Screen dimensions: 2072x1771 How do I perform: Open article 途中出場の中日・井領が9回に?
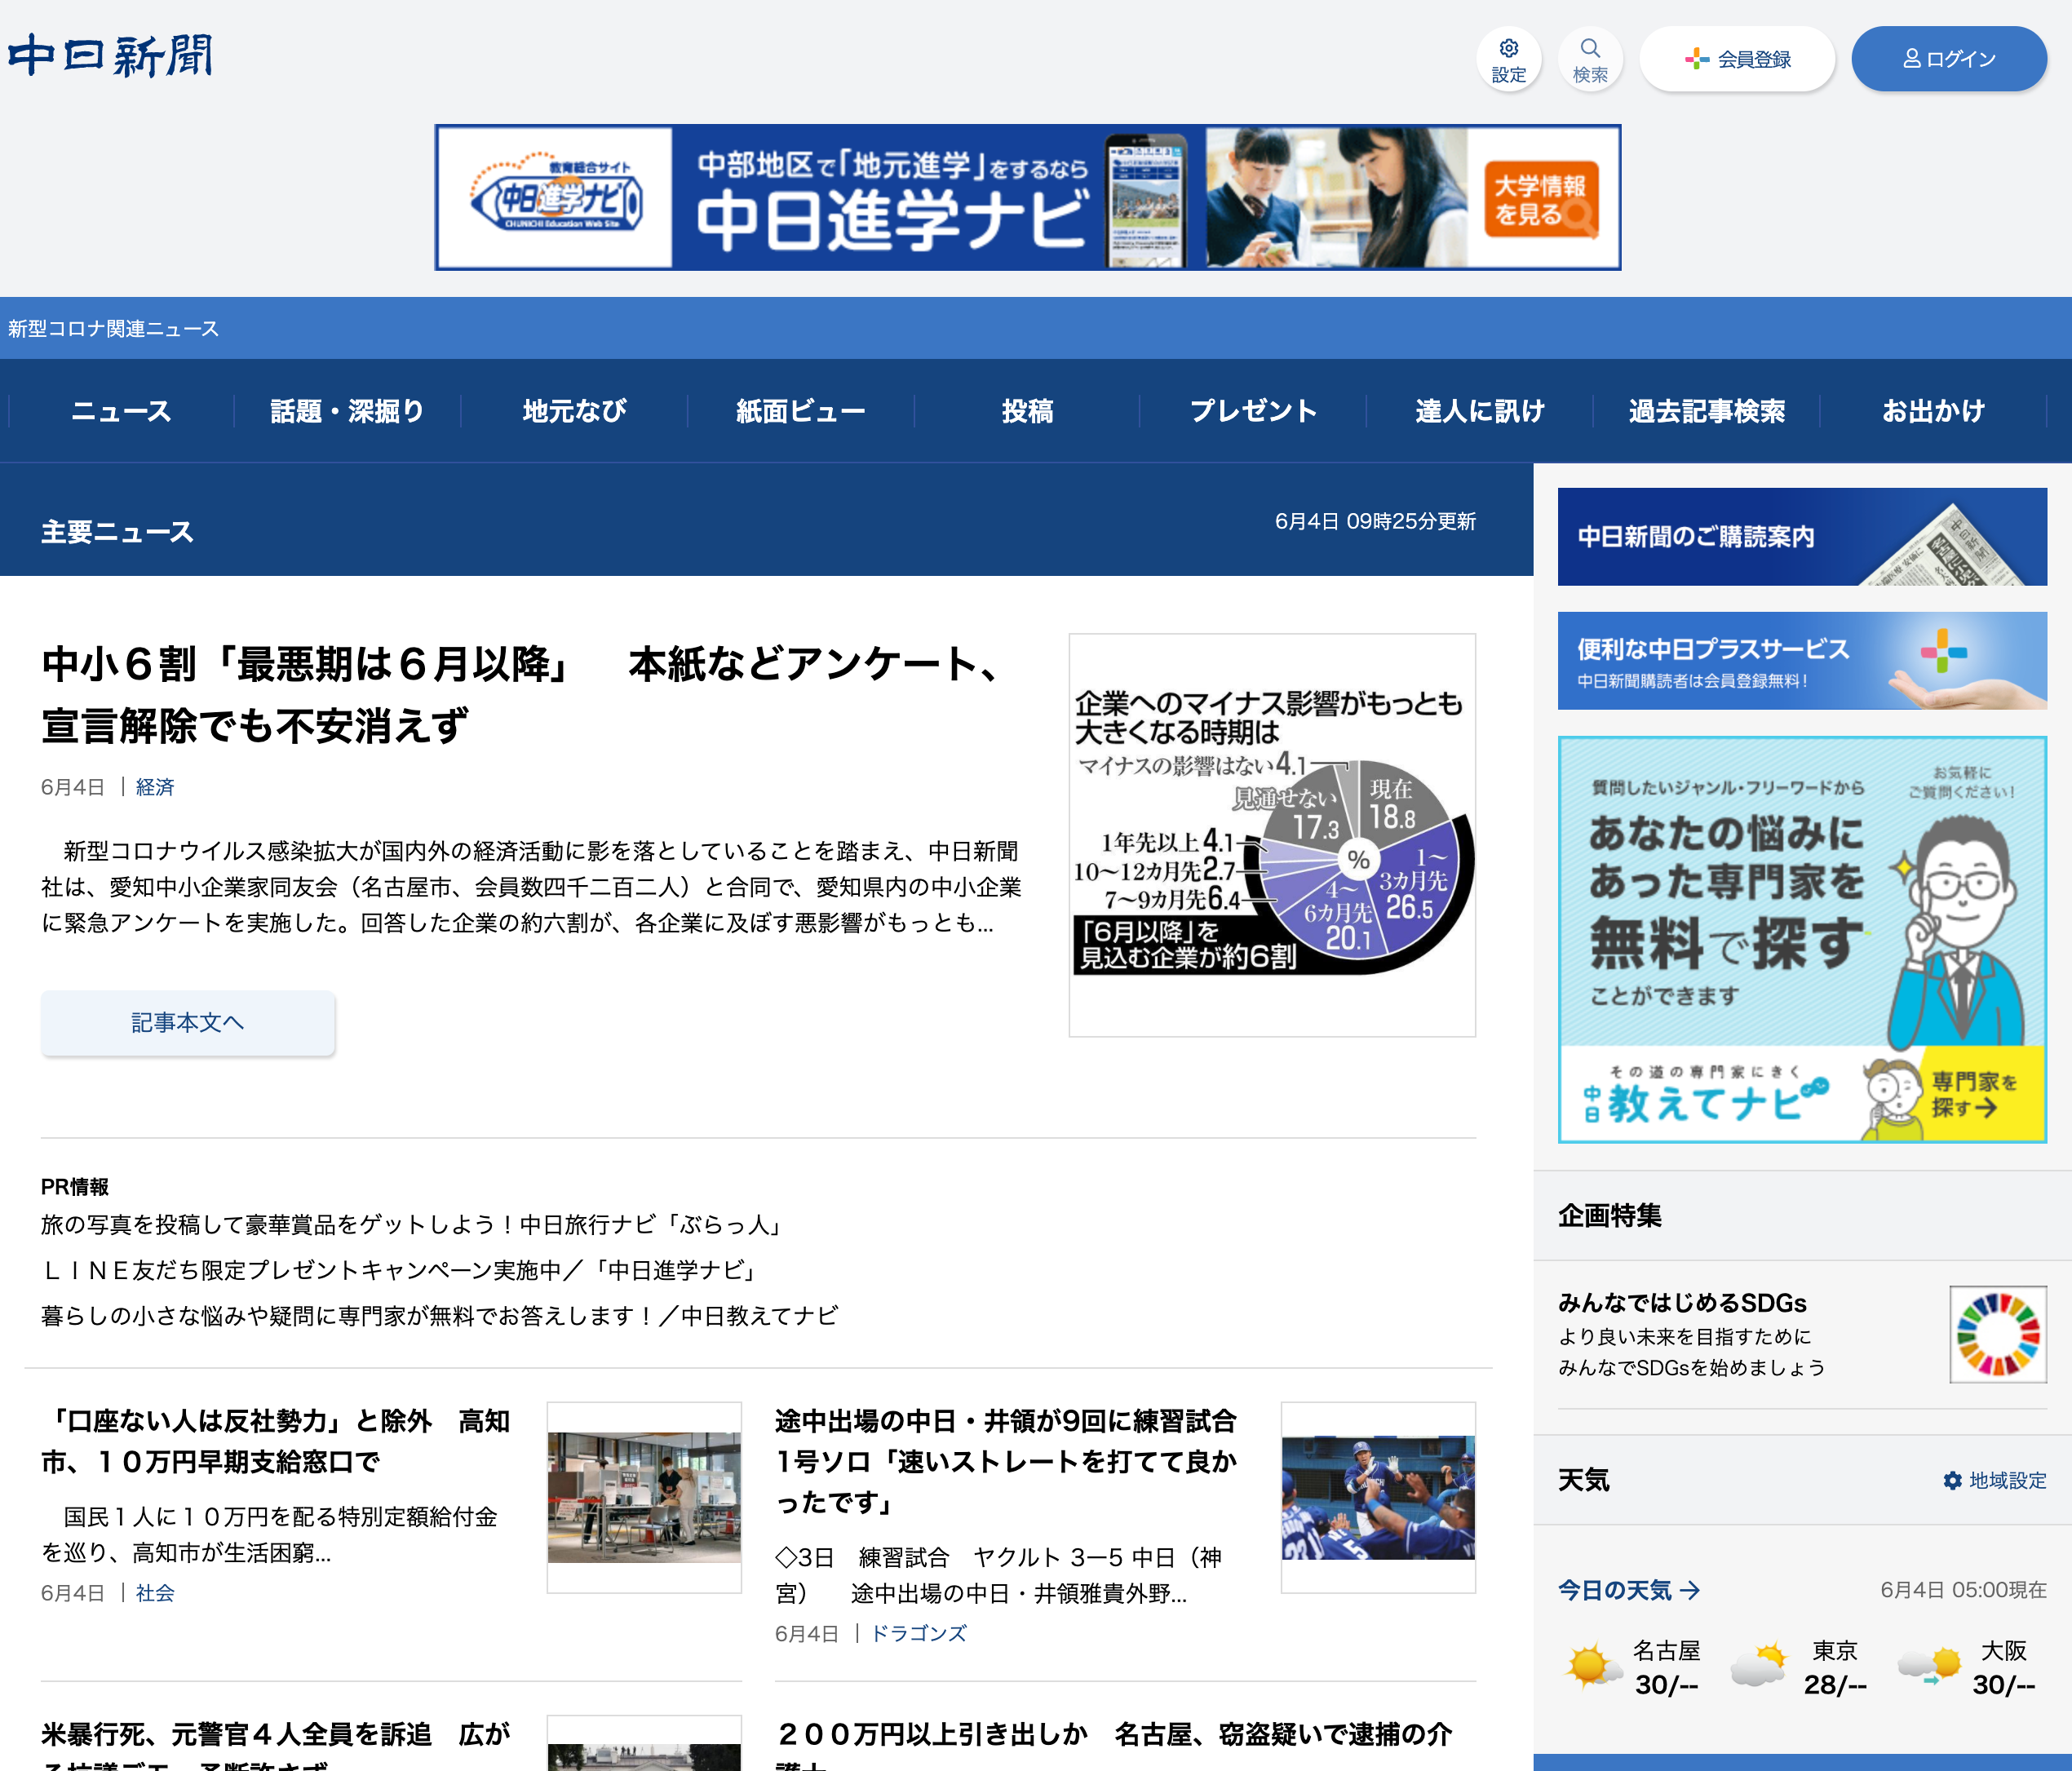coord(1007,1461)
